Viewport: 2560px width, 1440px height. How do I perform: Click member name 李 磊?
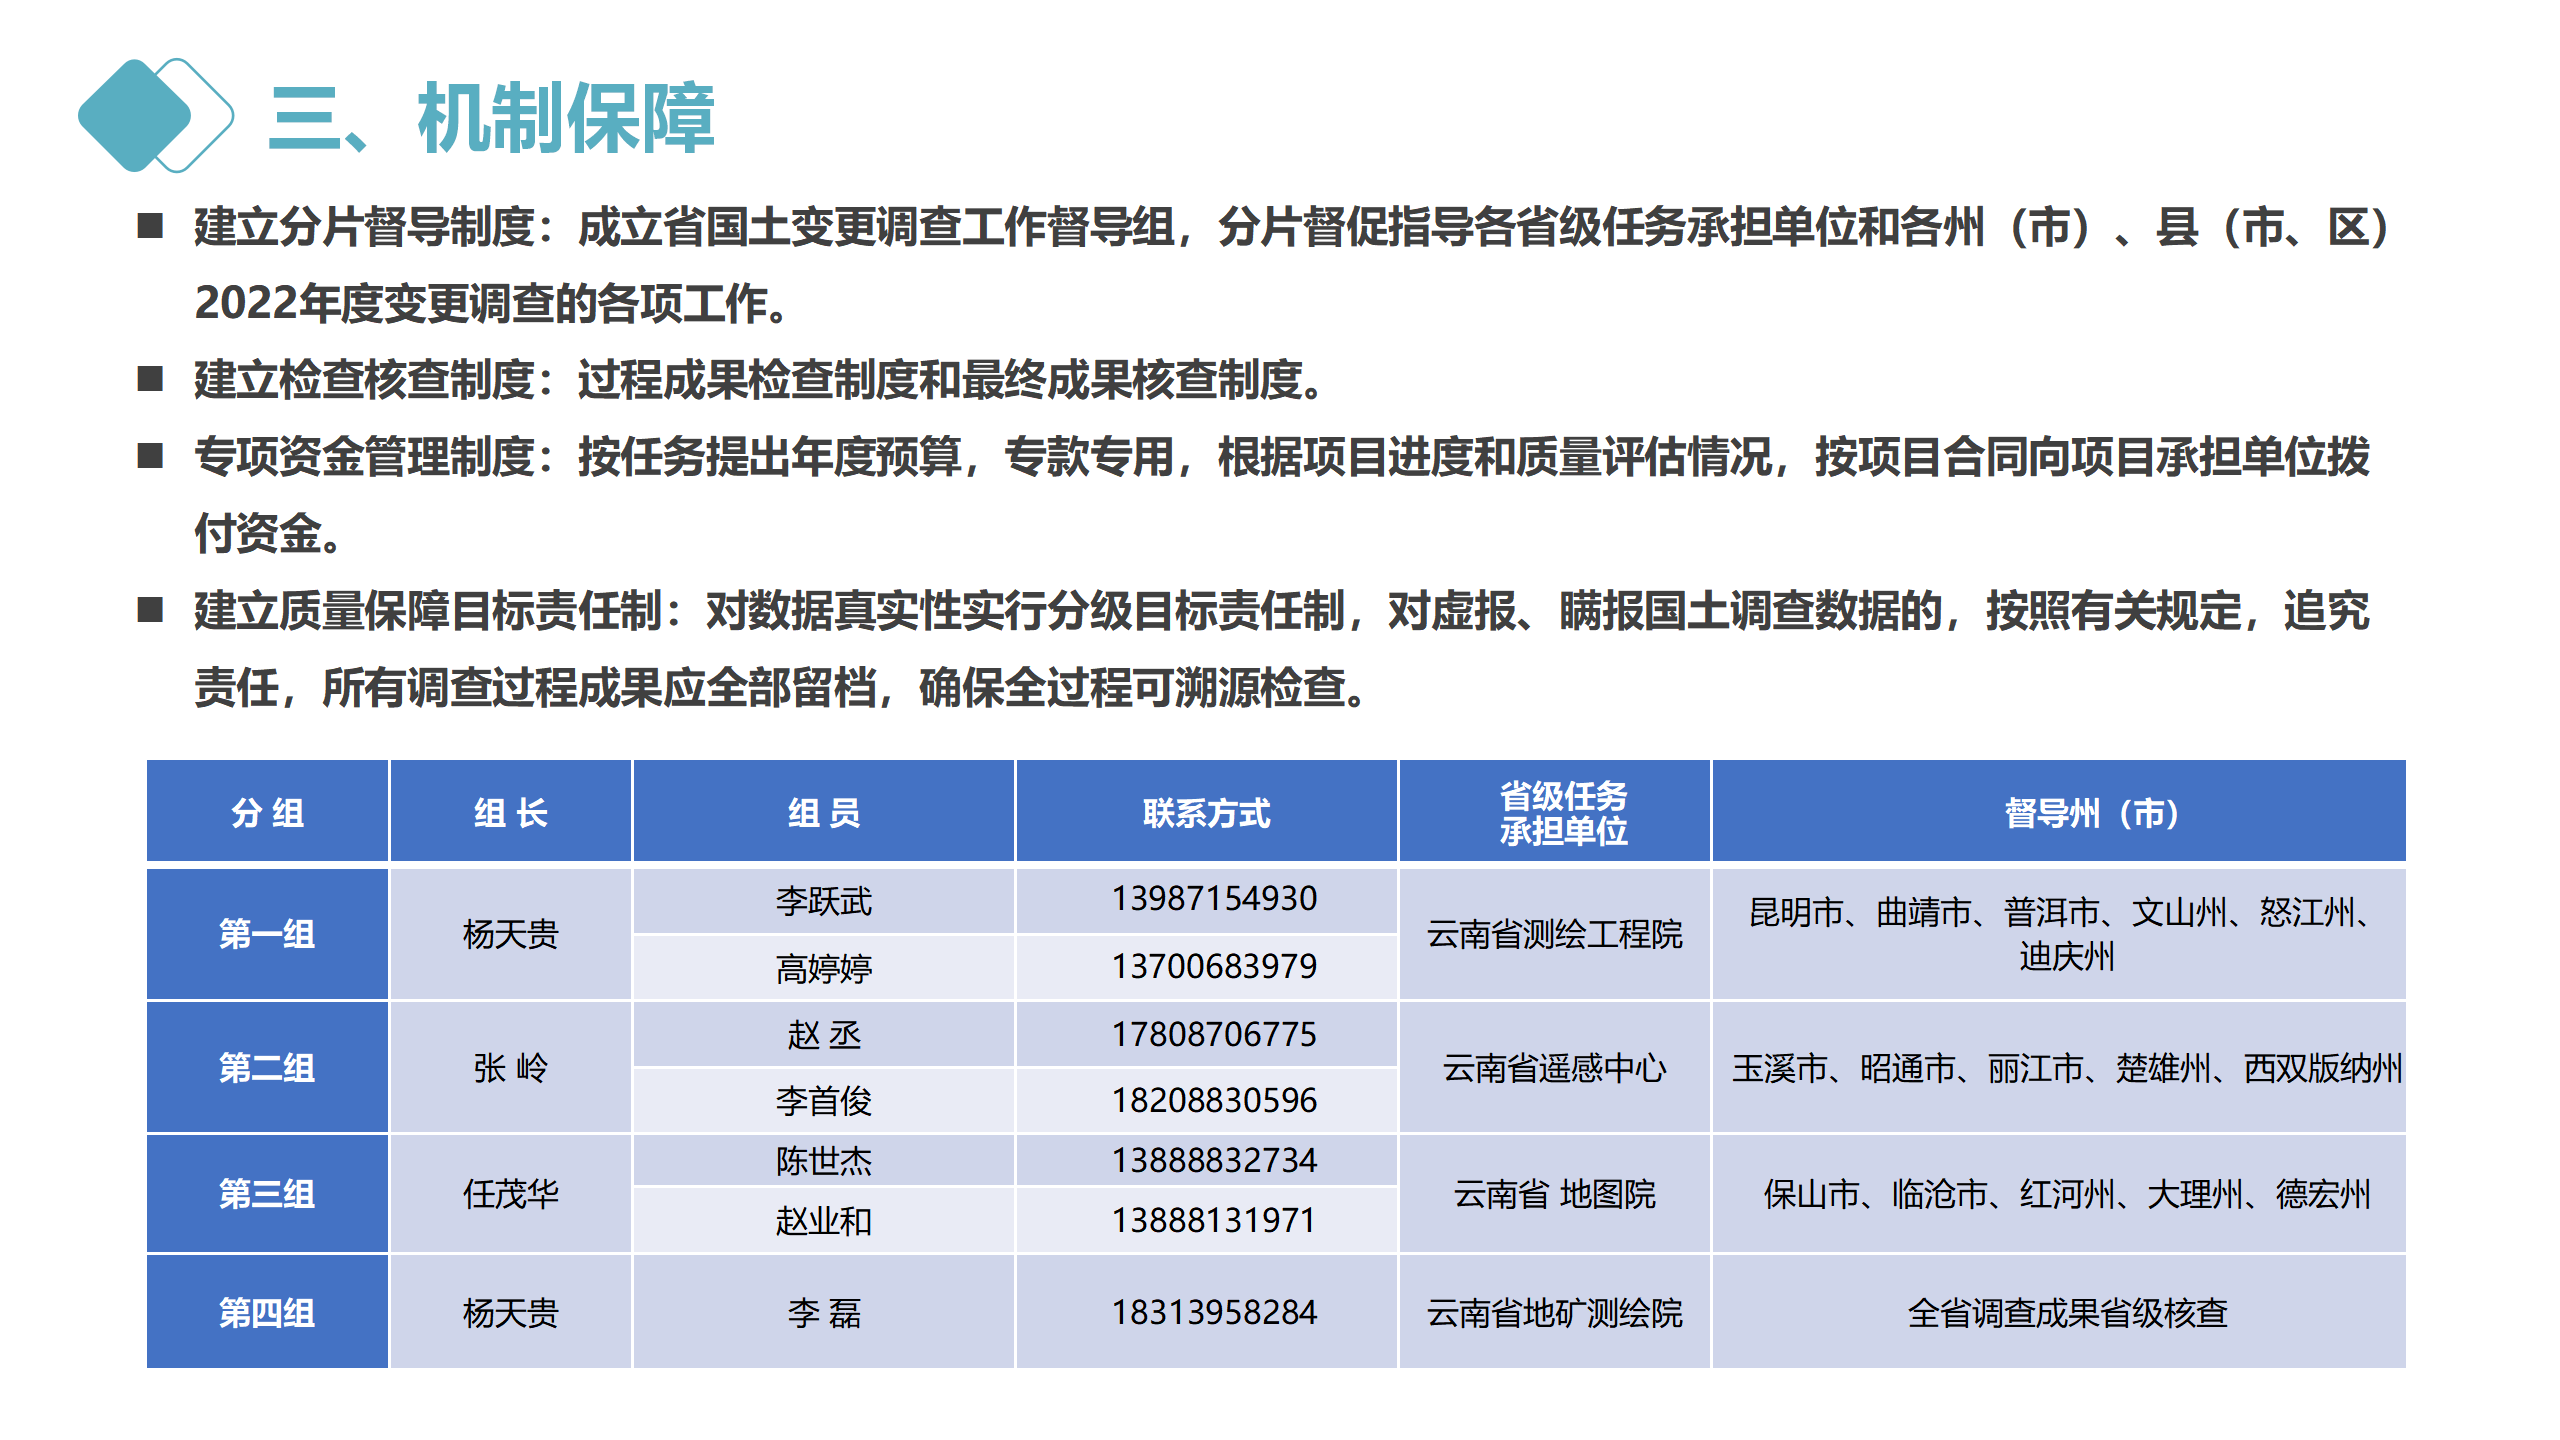coord(824,1312)
